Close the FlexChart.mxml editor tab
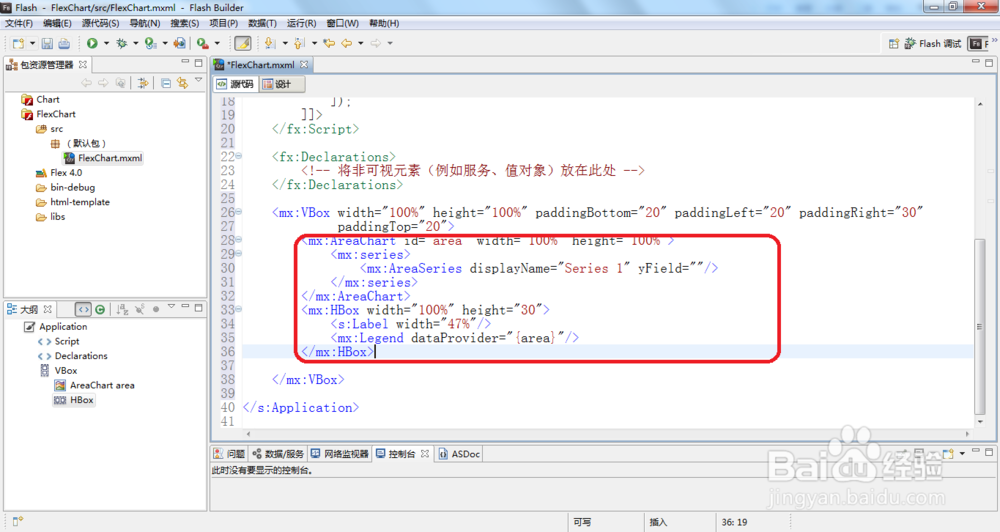The width and height of the screenshot is (1000, 532). (304, 64)
